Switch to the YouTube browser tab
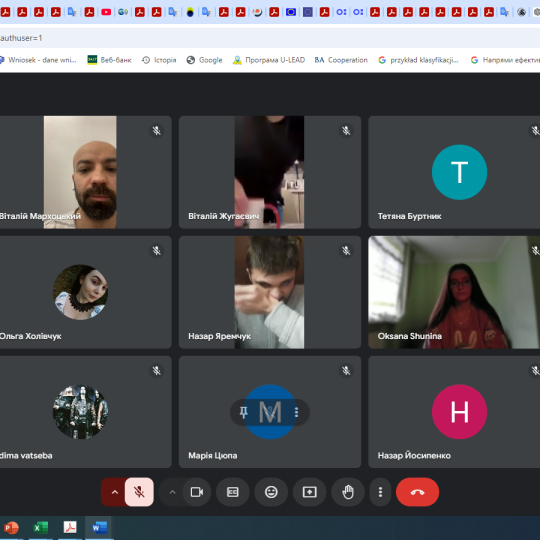The width and height of the screenshot is (540, 540). click(106, 12)
